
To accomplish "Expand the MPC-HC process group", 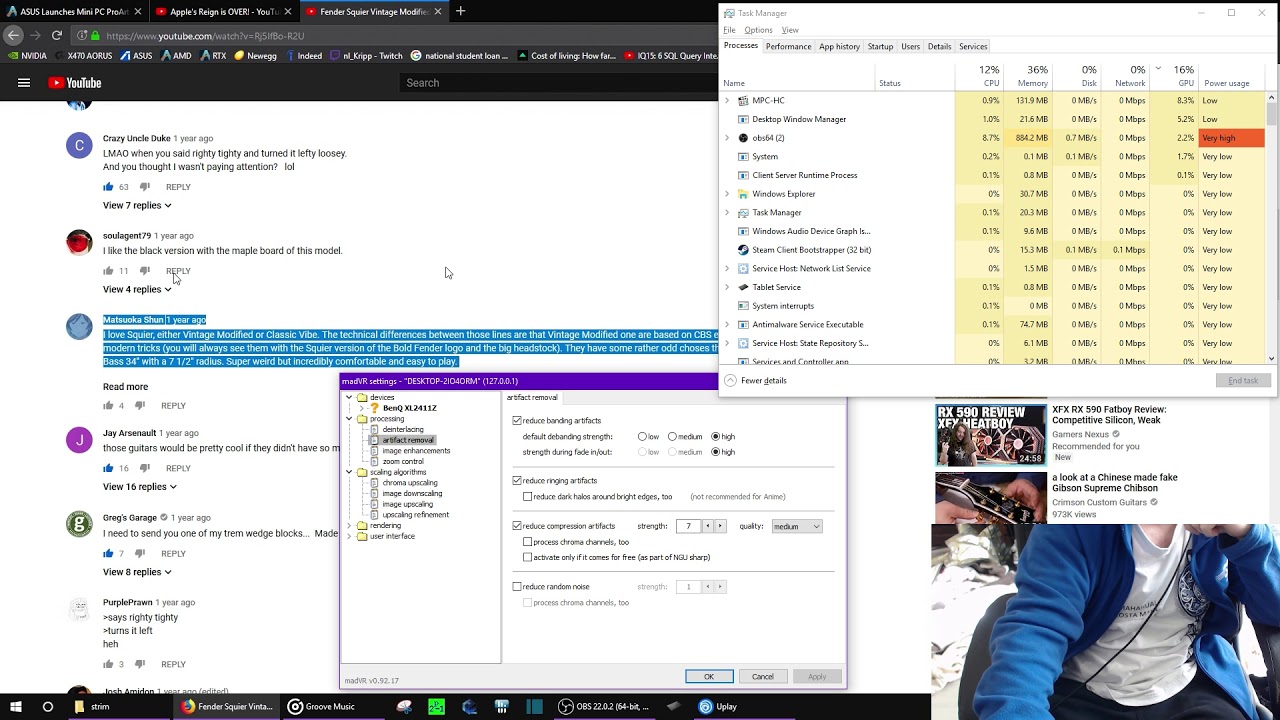I will click(727, 100).
